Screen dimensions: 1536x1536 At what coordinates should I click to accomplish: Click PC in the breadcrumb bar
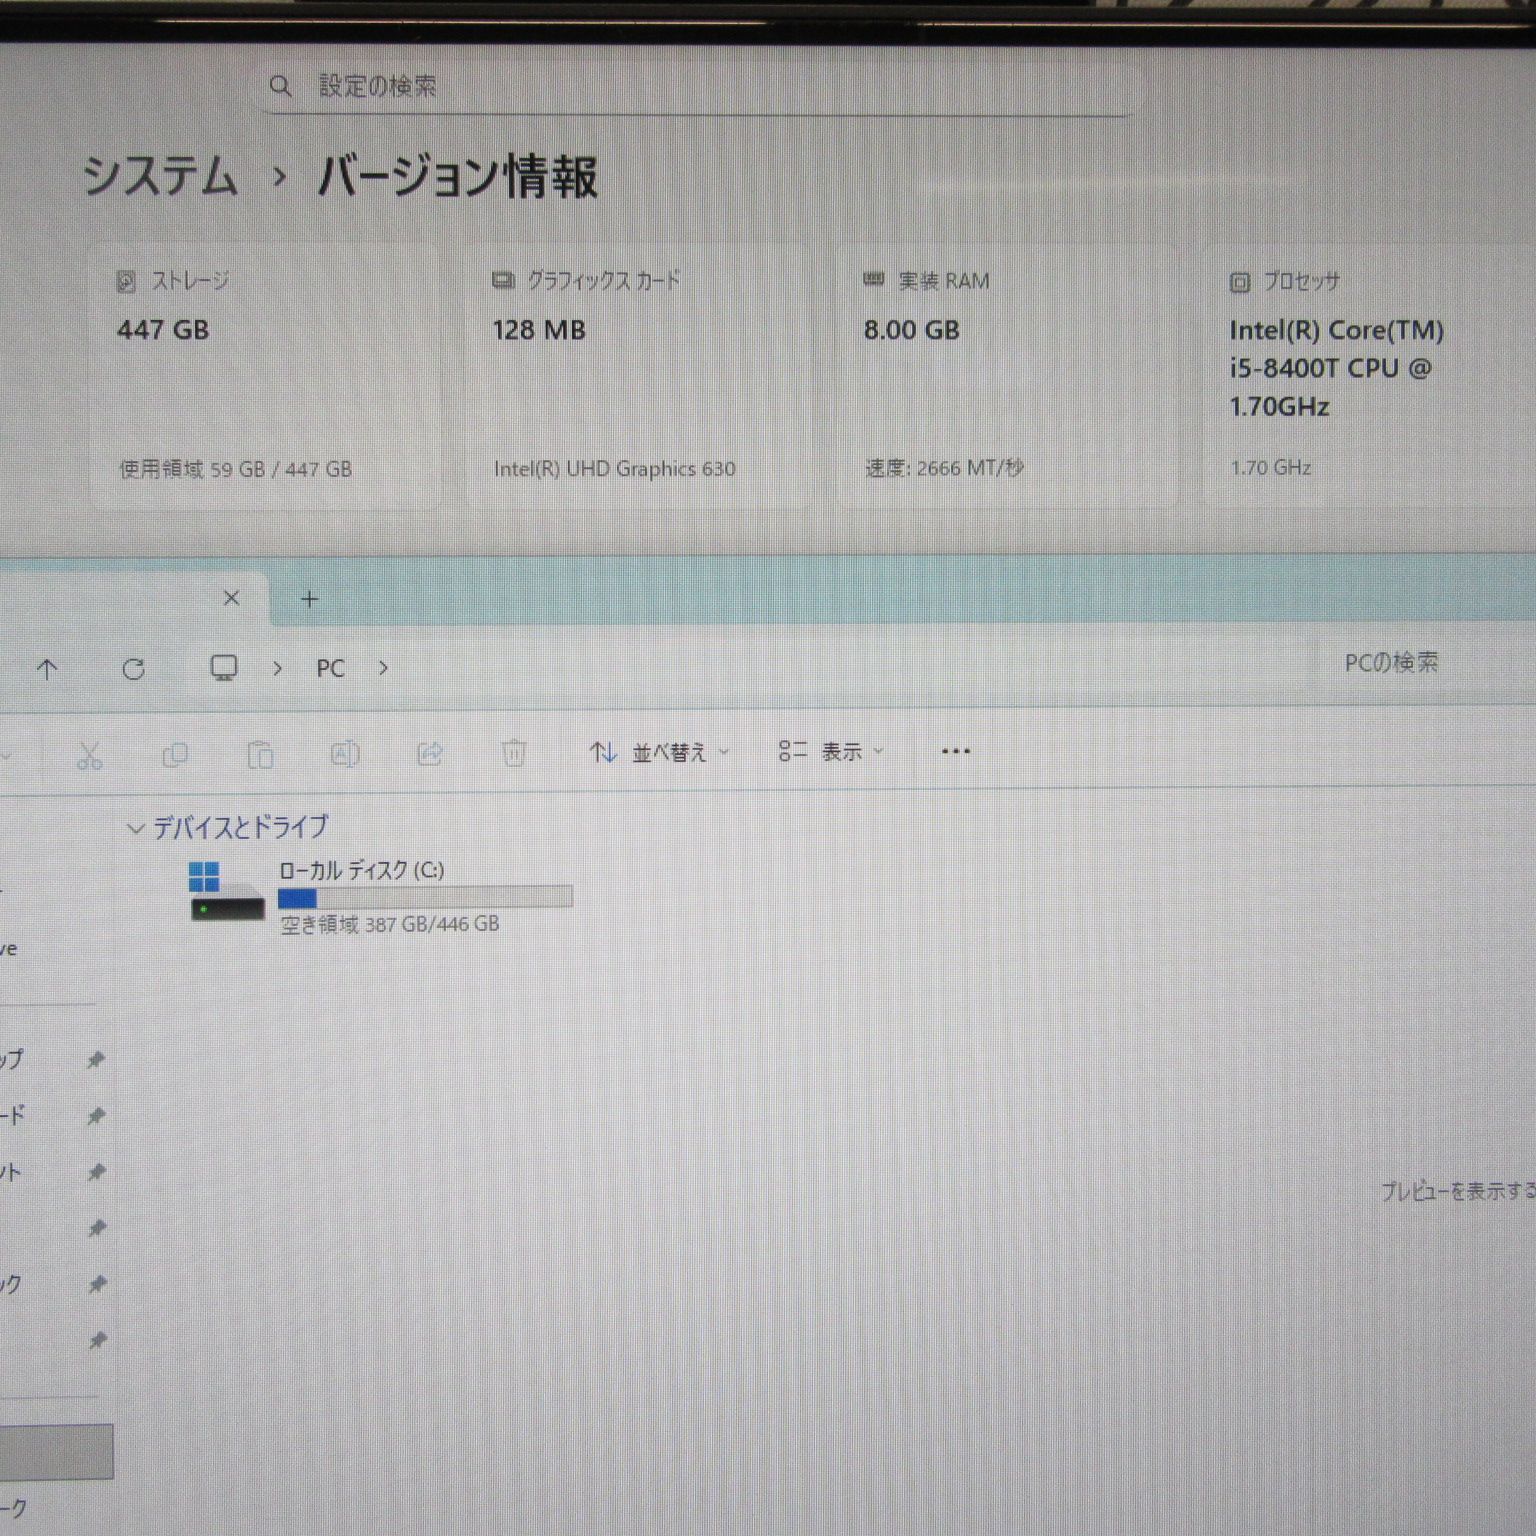pos(331,668)
